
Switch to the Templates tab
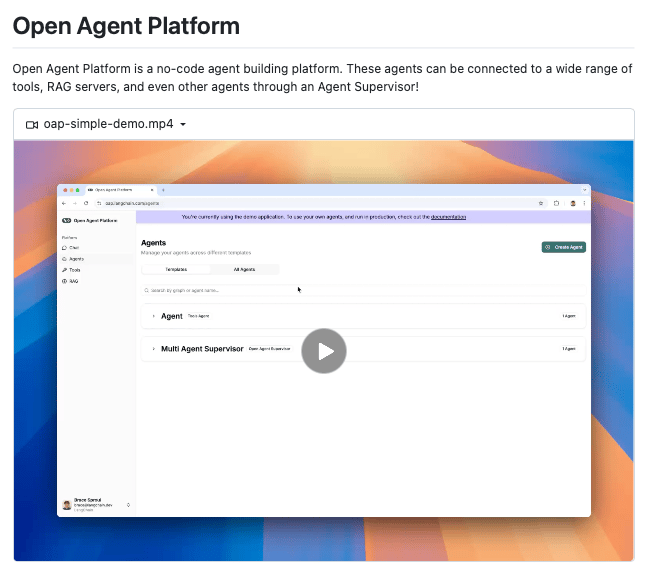coord(176,269)
